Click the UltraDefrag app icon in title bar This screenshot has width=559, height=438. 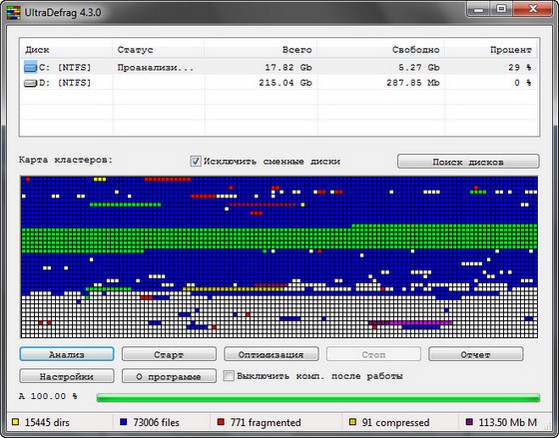[13, 12]
